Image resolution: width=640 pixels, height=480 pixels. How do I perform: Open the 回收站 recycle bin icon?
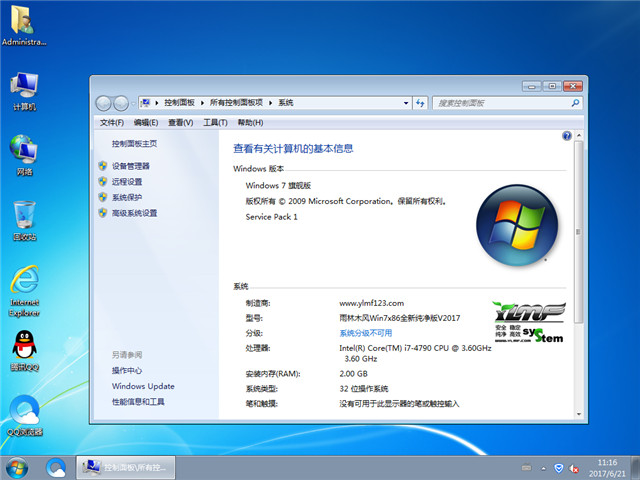coord(24,220)
